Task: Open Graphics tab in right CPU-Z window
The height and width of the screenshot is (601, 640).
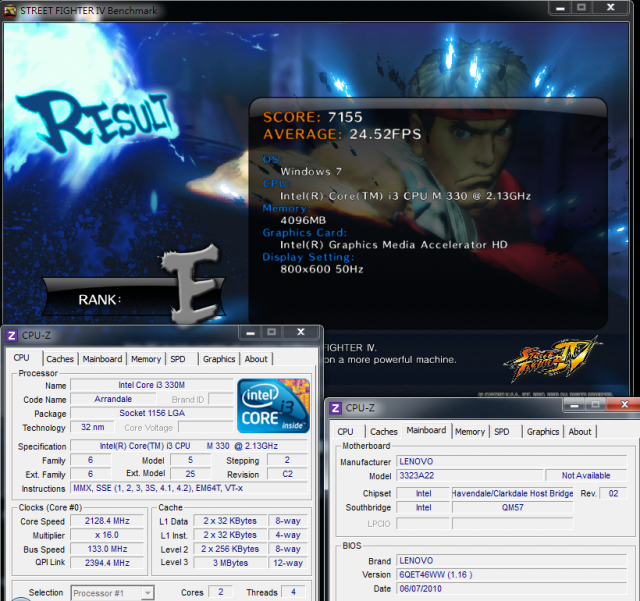Action: (543, 432)
